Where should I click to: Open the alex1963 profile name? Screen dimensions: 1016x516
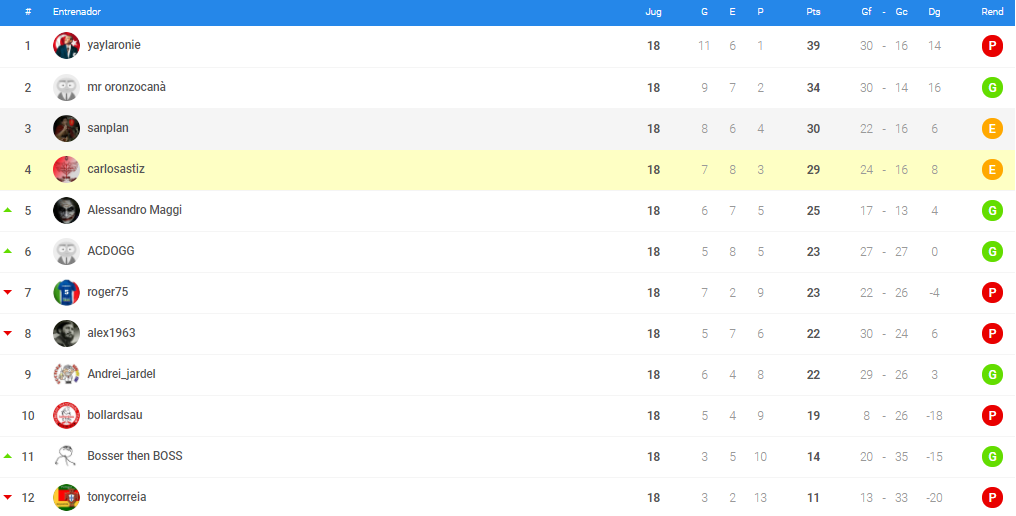coord(111,333)
